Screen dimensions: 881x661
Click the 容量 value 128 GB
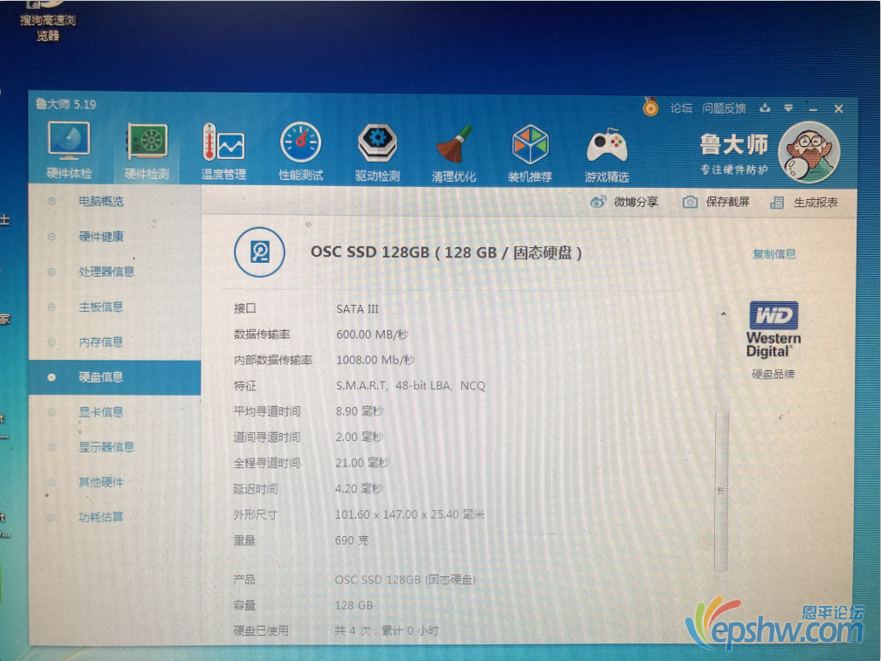[353, 605]
